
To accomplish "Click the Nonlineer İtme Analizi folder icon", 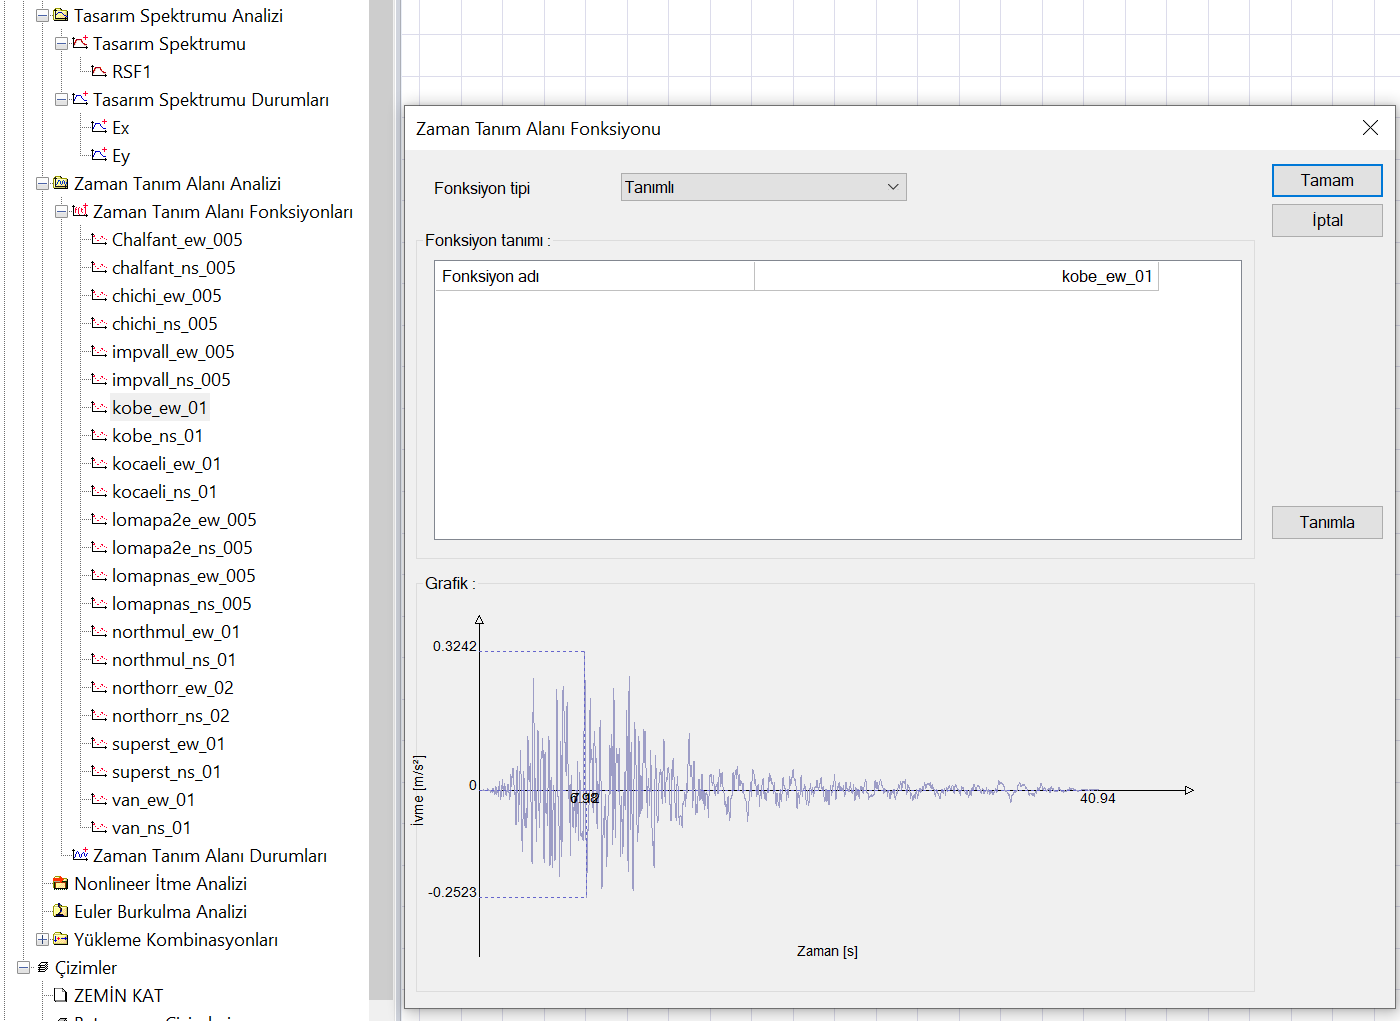I will tap(61, 884).
